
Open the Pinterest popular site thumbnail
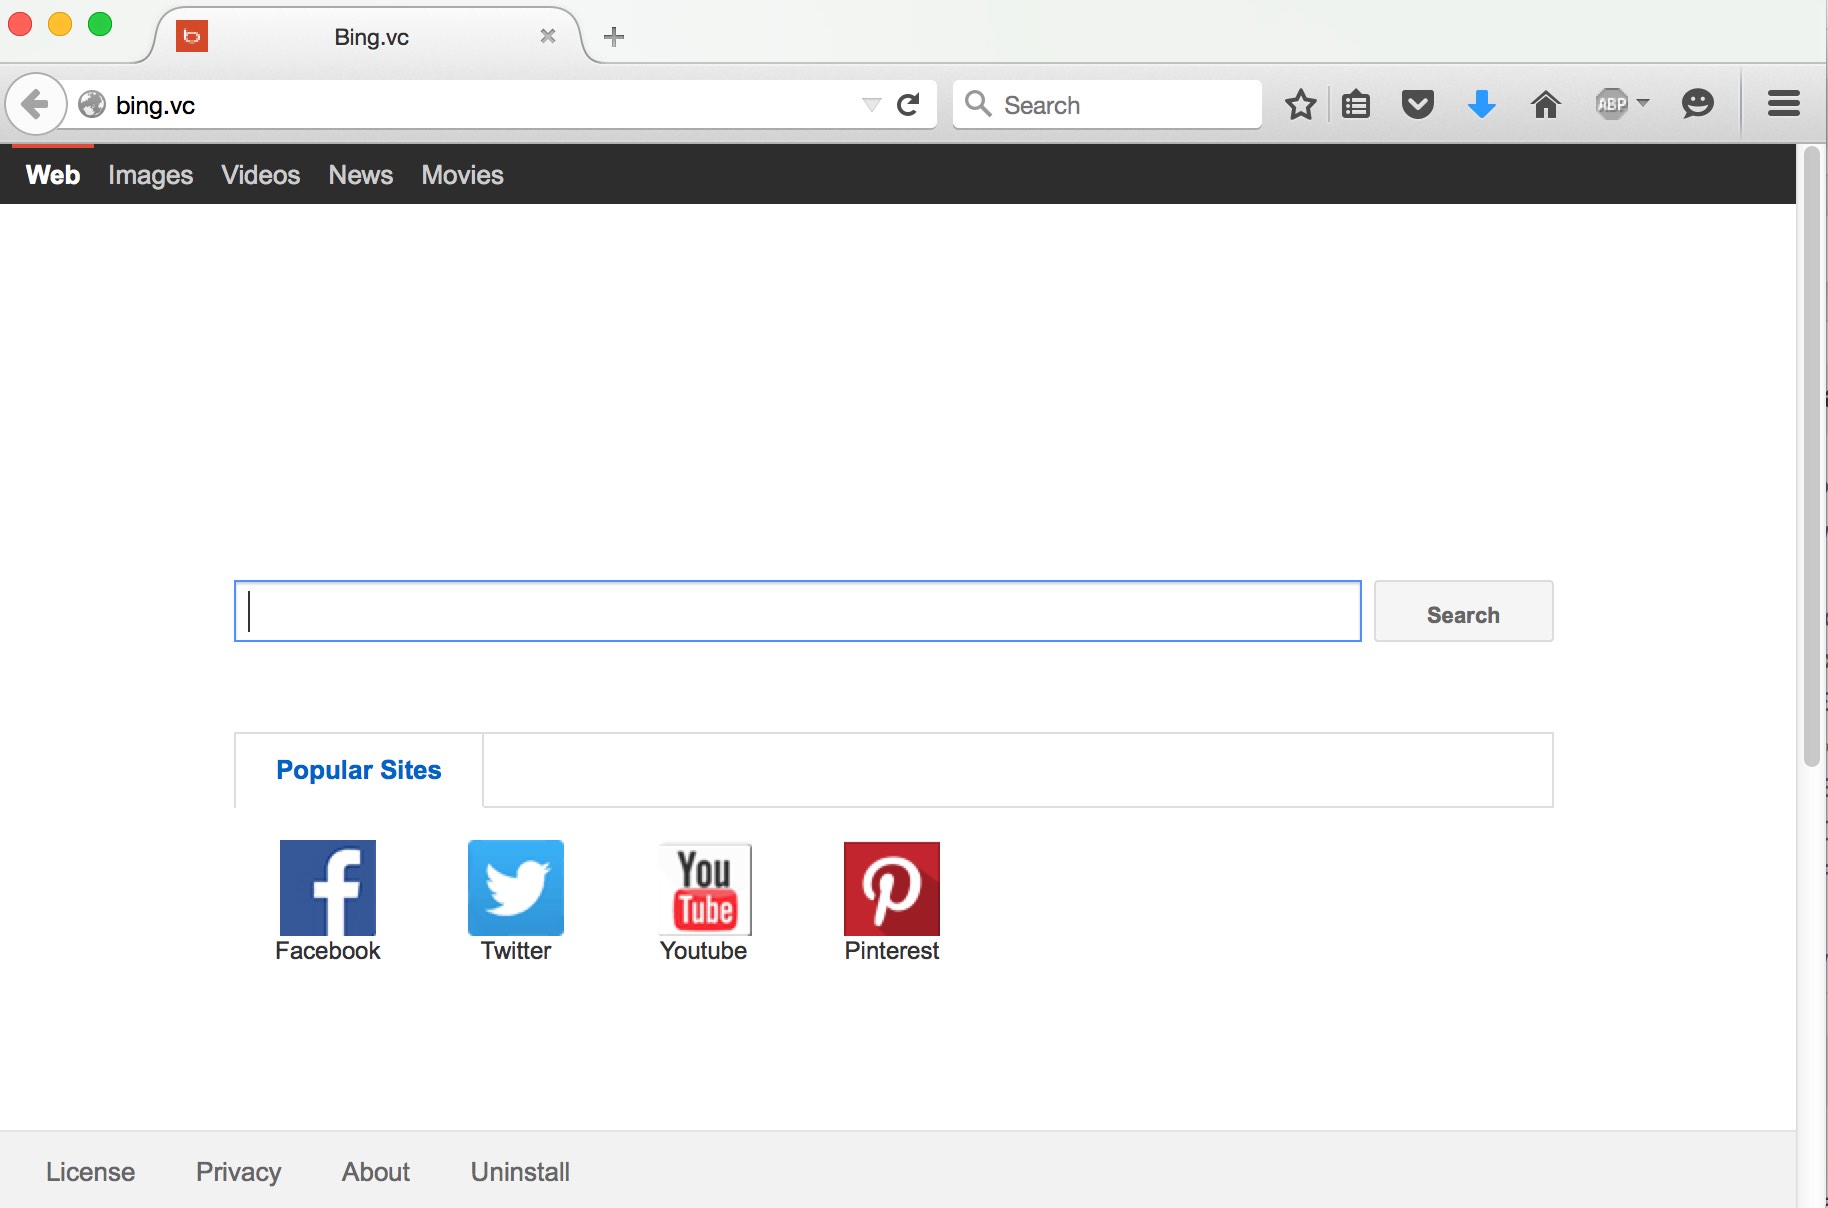coord(891,889)
